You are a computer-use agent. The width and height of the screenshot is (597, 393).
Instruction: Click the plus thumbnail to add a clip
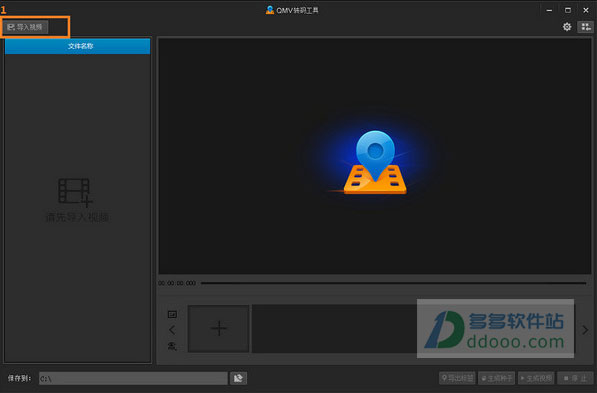point(219,328)
